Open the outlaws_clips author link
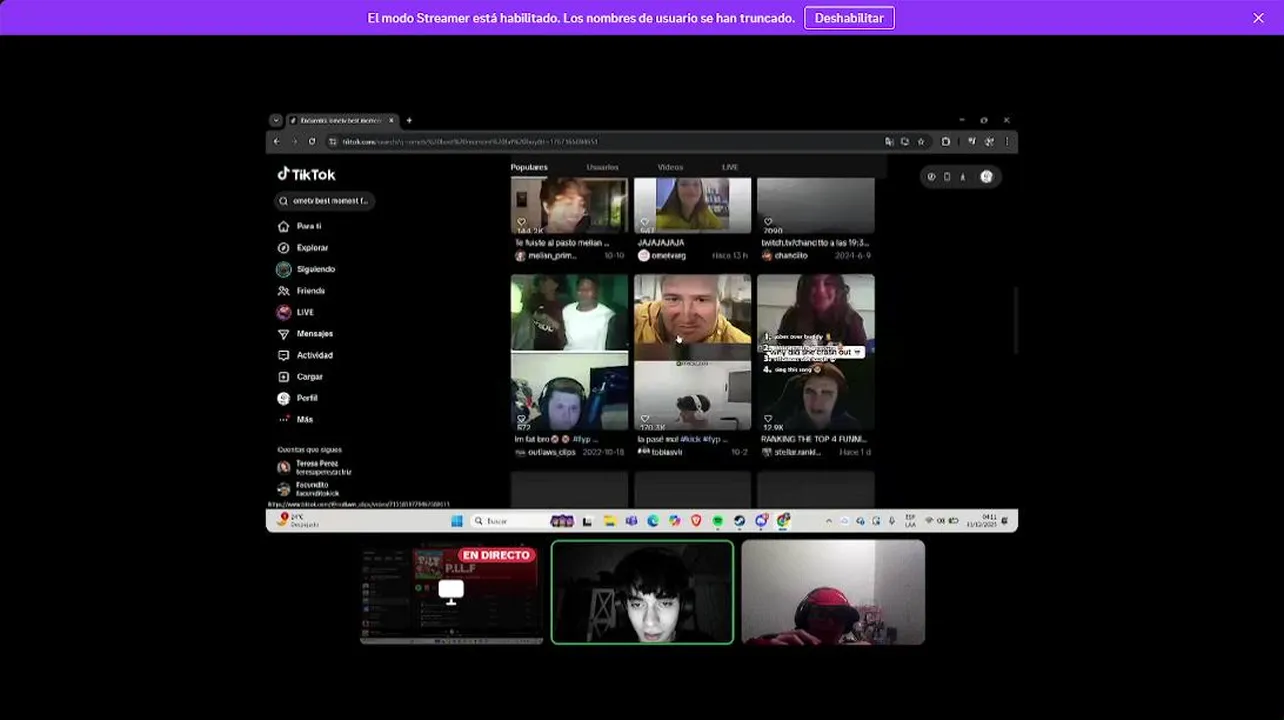The height and width of the screenshot is (720, 1284). 545,452
